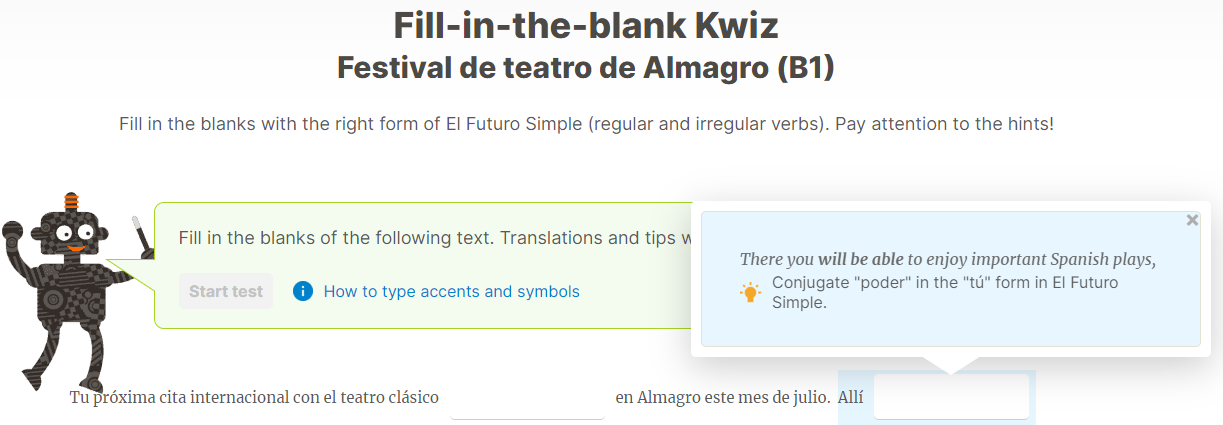
Task: Click the Conjugate "poder" hint text
Action: [945, 292]
